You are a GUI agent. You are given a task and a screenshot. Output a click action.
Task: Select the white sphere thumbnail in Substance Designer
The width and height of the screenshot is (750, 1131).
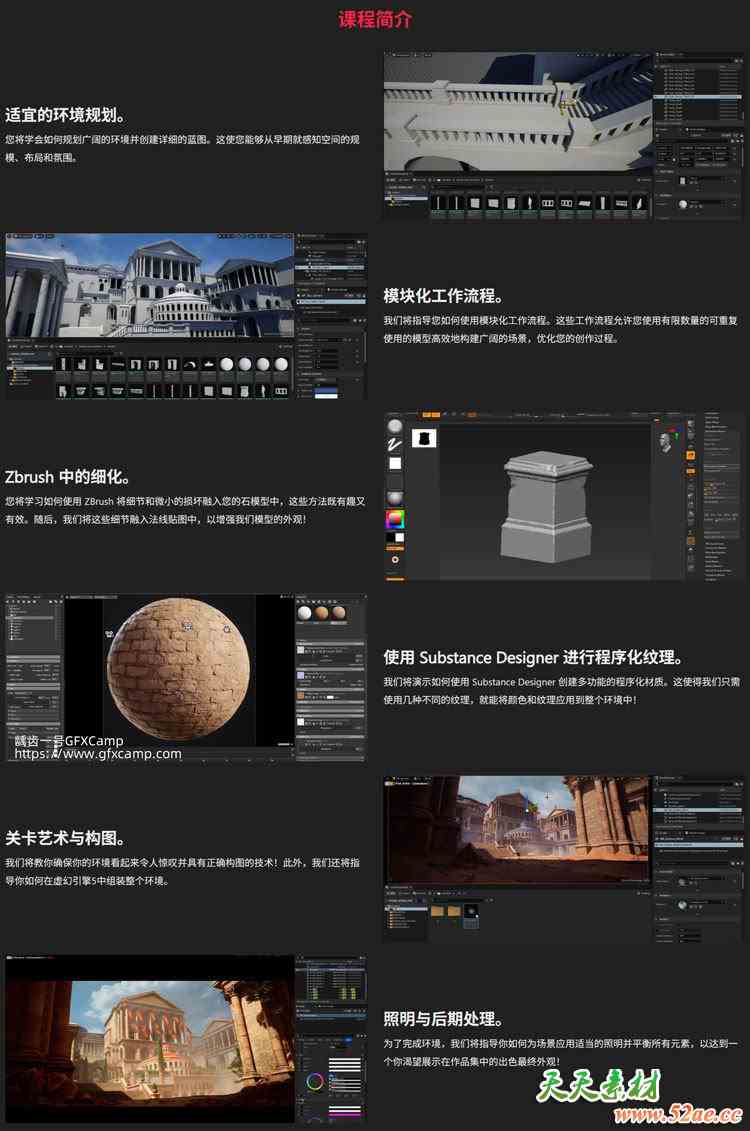point(305,613)
